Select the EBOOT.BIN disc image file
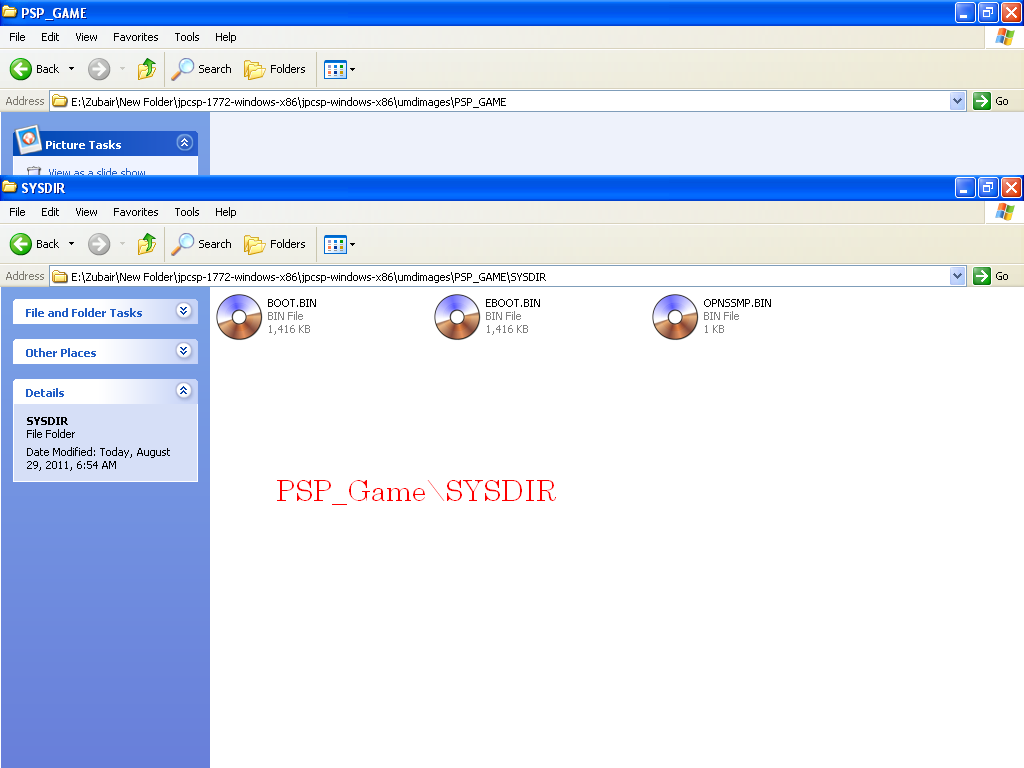 (x=457, y=317)
